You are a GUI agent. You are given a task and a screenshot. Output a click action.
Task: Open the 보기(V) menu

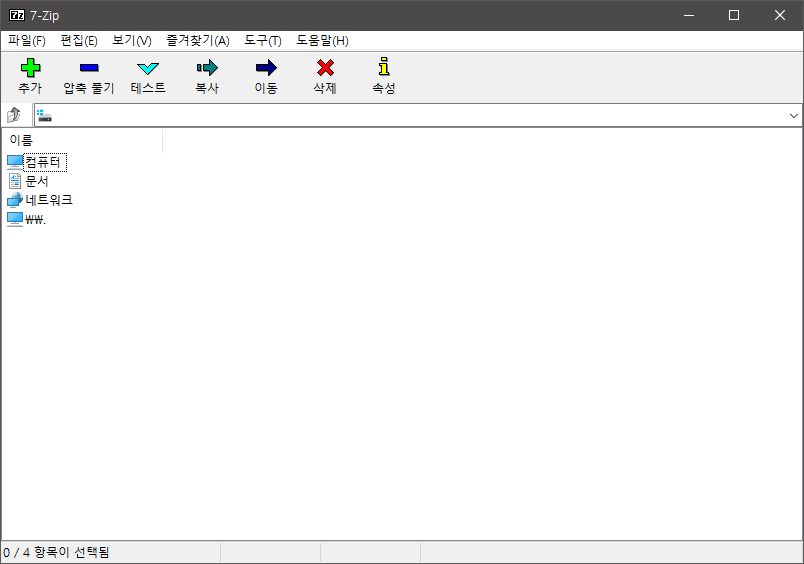click(x=132, y=41)
